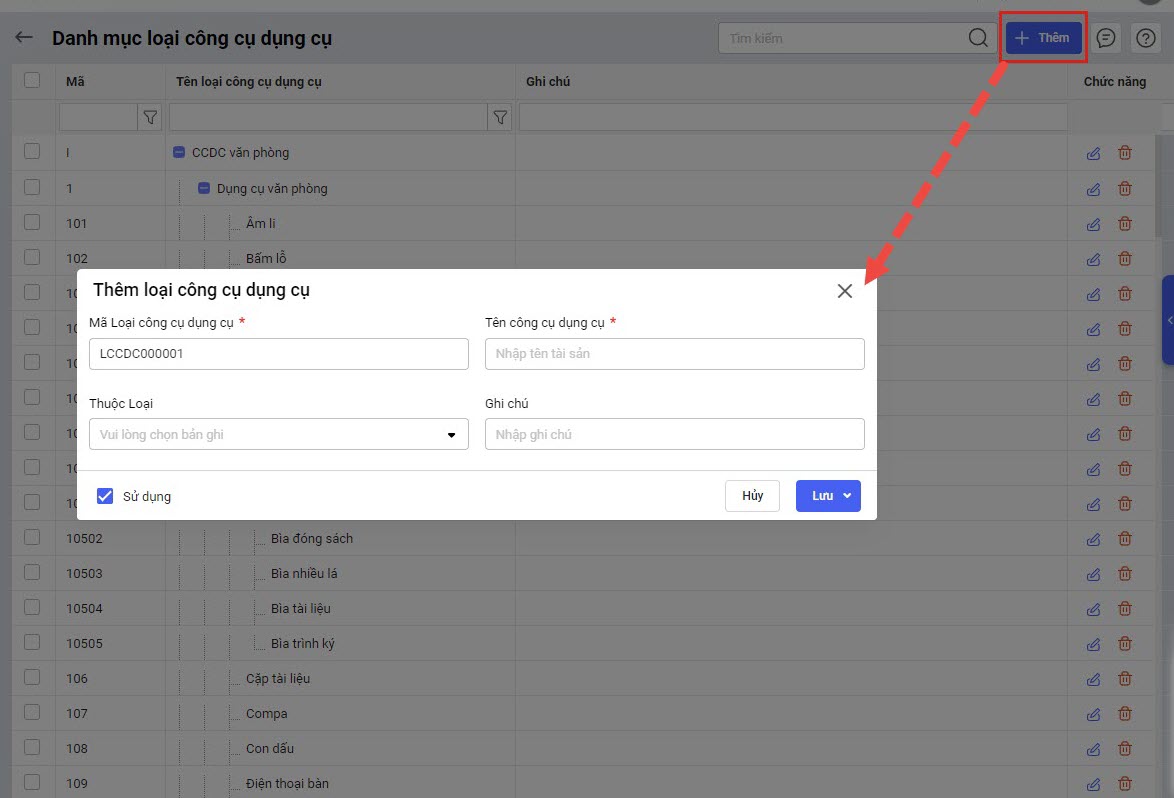This screenshot has height=798, width=1174.
Task: Close the Thêm loại công cụ dialog
Action: 845,291
